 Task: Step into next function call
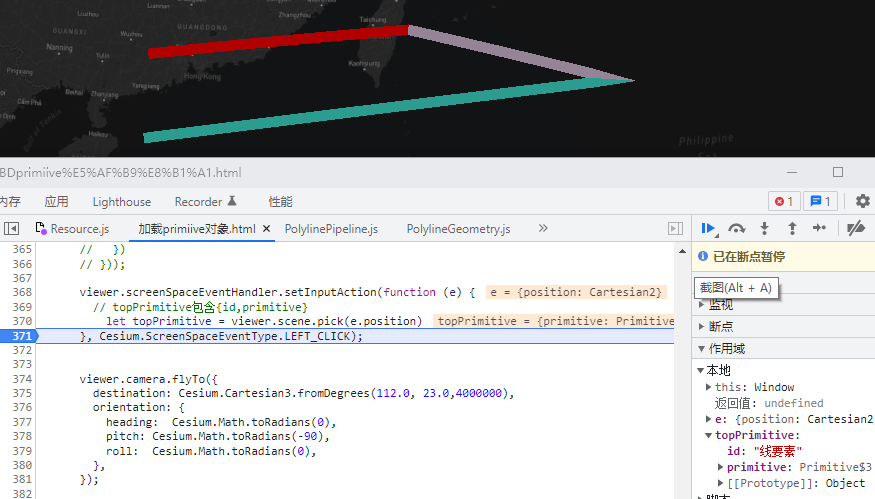765,229
